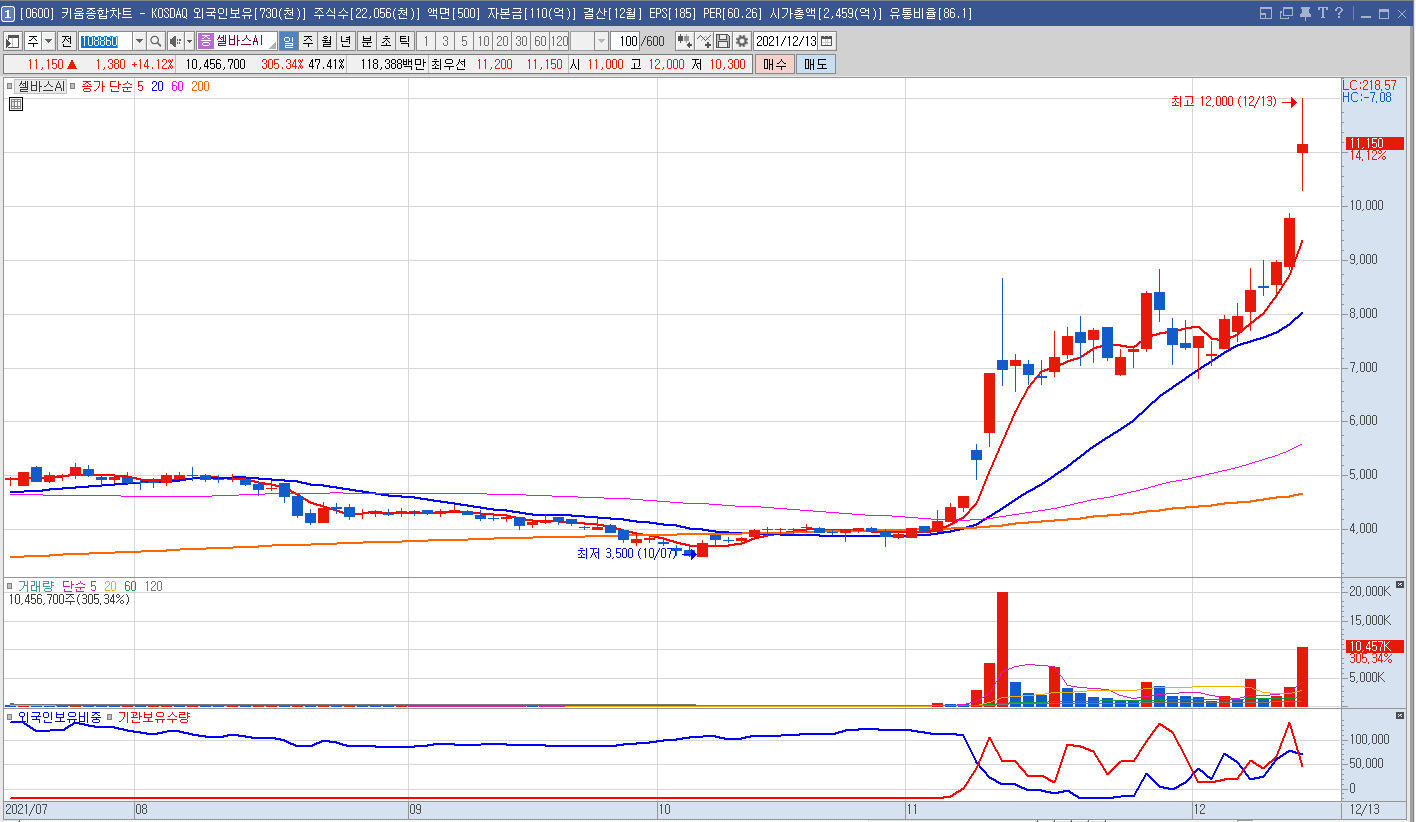This screenshot has height=822, width=1416.
Task: Open the dropdown arrow beside the speaker
Action: (x=190, y=41)
